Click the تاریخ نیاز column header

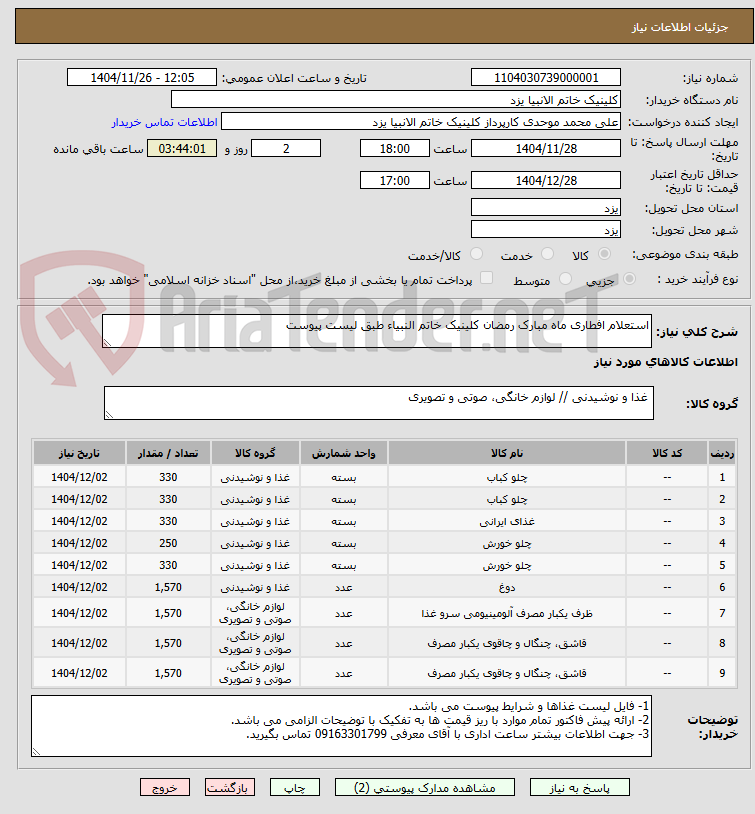[79, 453]
